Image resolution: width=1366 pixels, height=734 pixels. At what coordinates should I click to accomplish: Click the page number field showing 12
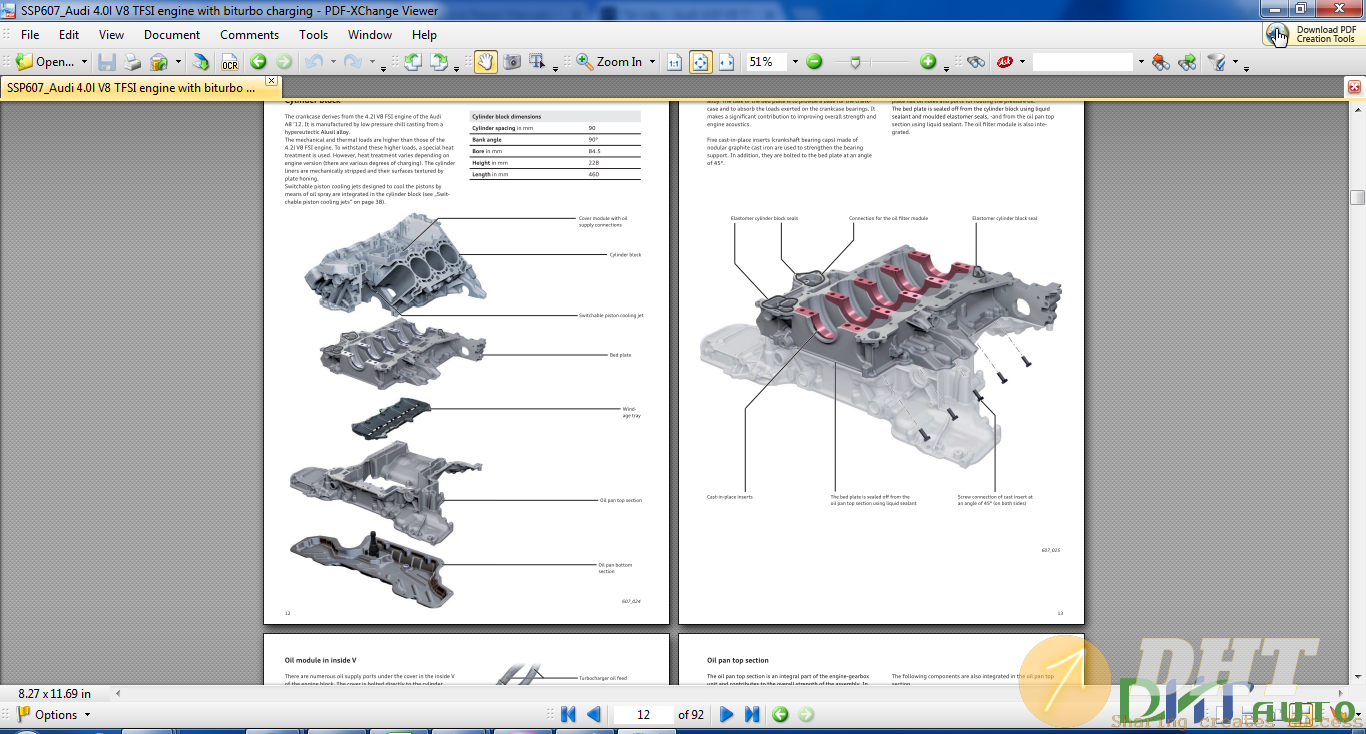click(643, 714)
